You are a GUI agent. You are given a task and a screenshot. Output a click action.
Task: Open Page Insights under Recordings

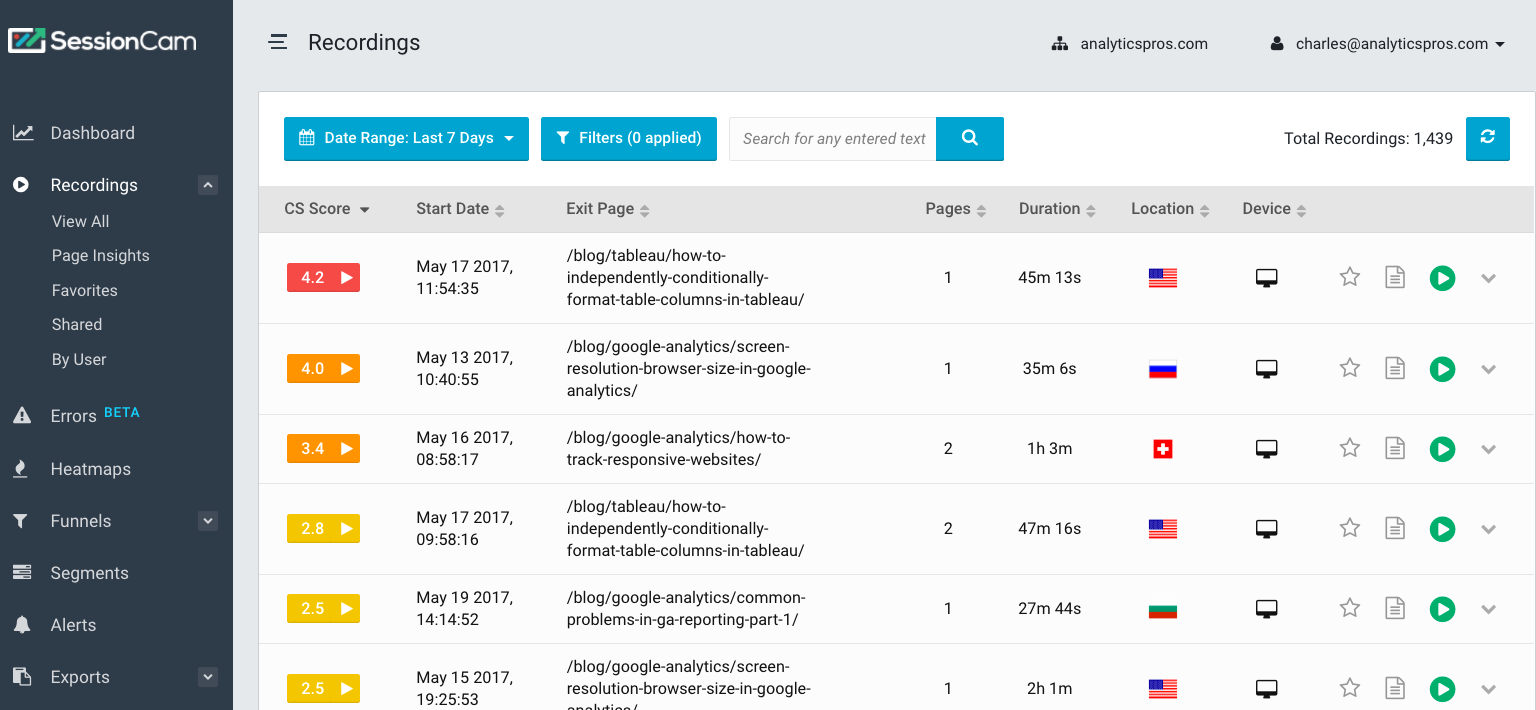[100, 255]
